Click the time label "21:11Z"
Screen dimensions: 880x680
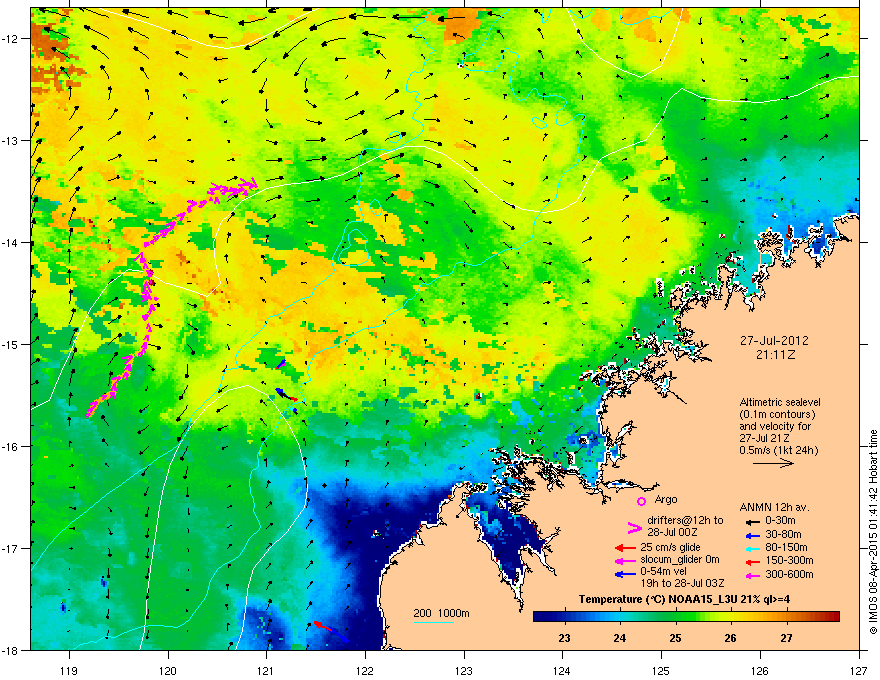[x=775, y=355]
